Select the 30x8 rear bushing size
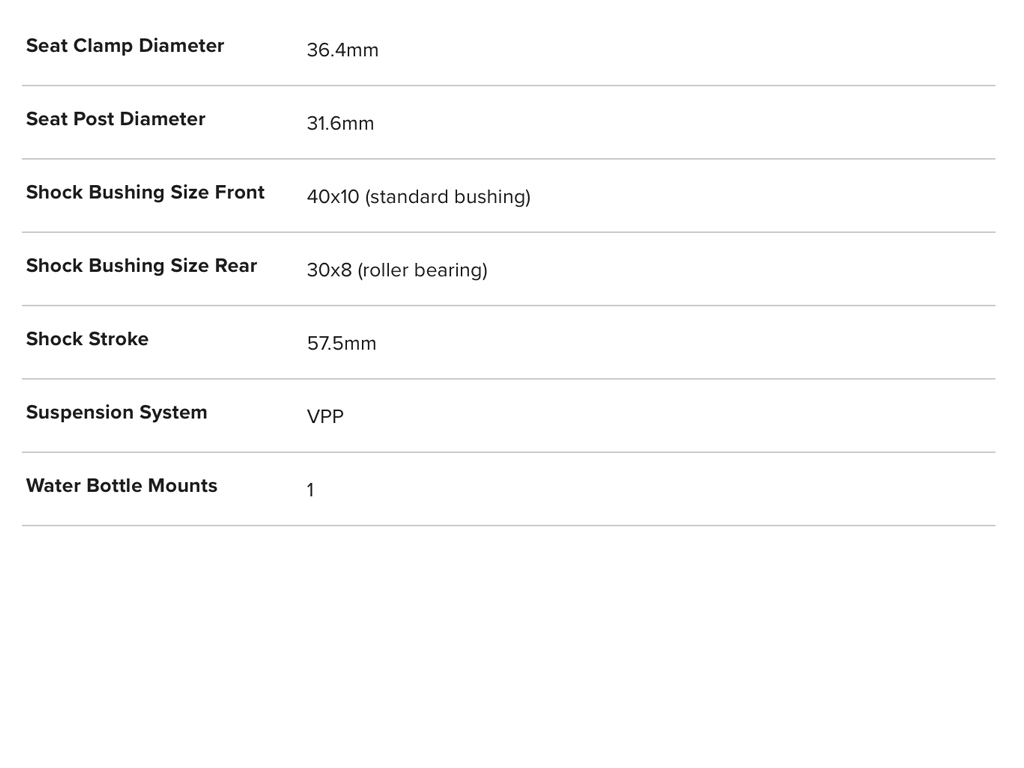 [x=329, y=271]
